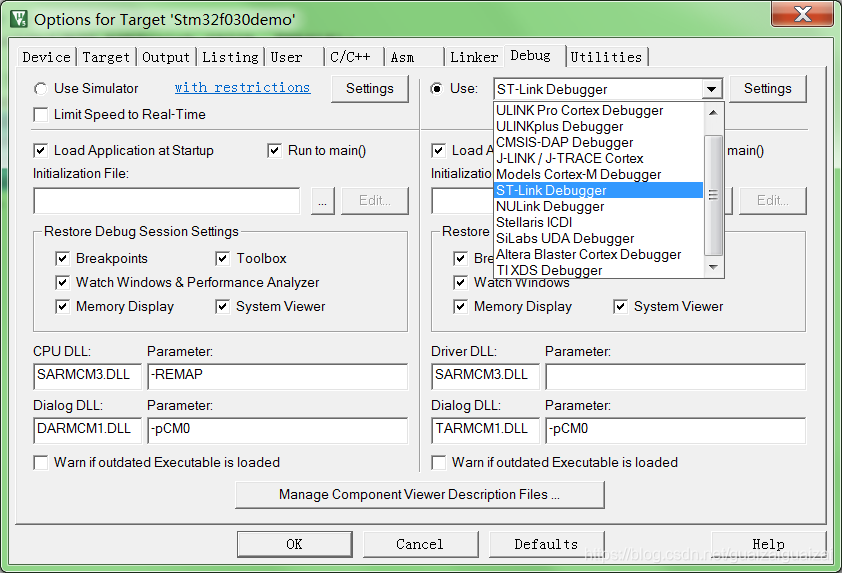
Task: Pick SiLabs UDA Debugger option
Action: (598, 238)
